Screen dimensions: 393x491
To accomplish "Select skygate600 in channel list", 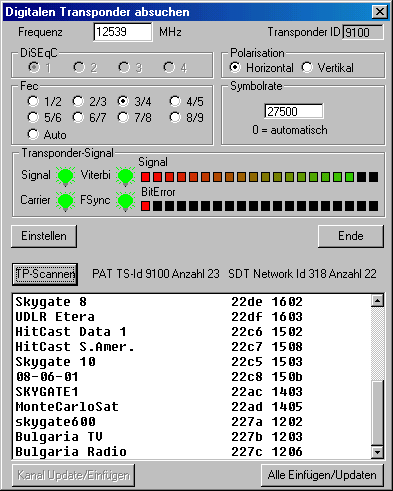I will tap(192, 422).
